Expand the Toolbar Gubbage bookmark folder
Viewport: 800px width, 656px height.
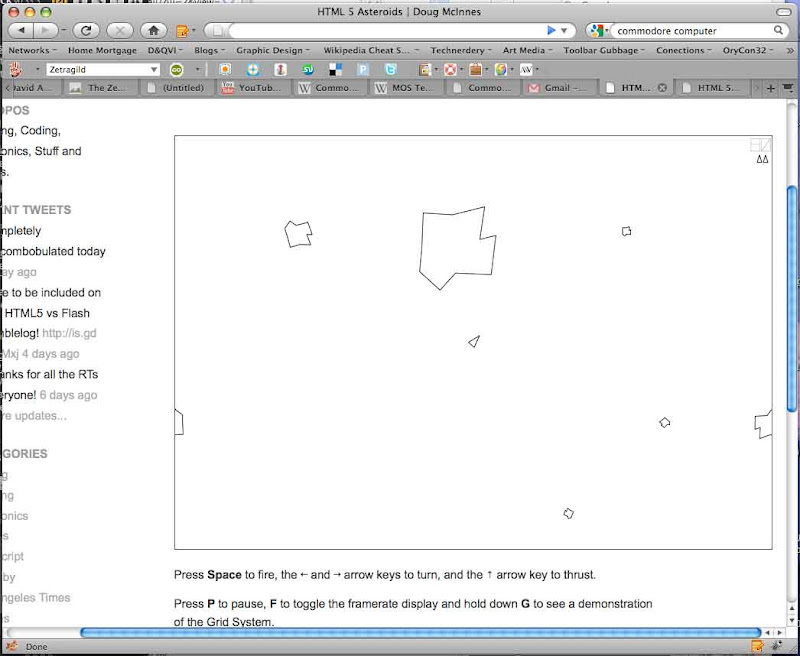tap(604, 50)
